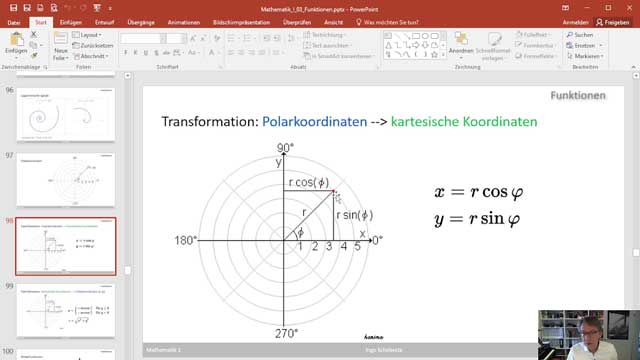Click the Format Painter brush icon

point(33,55)
